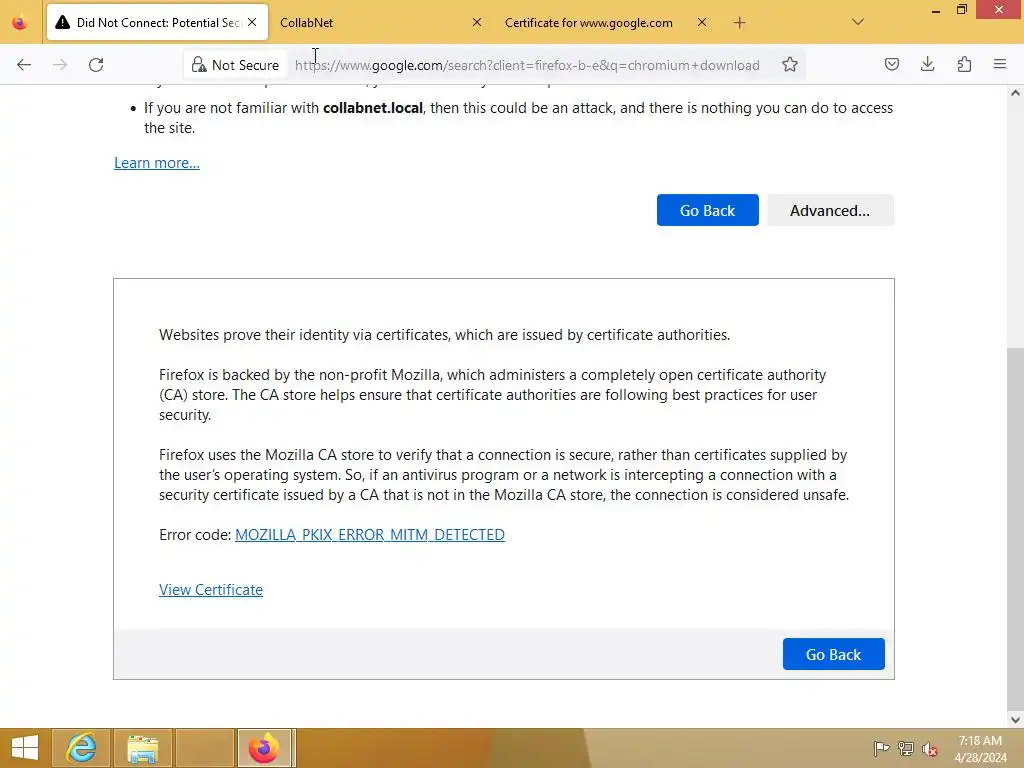1024x768 pixels.
Task: Open the Save to Pocket icon
Action: click(891, 64)
